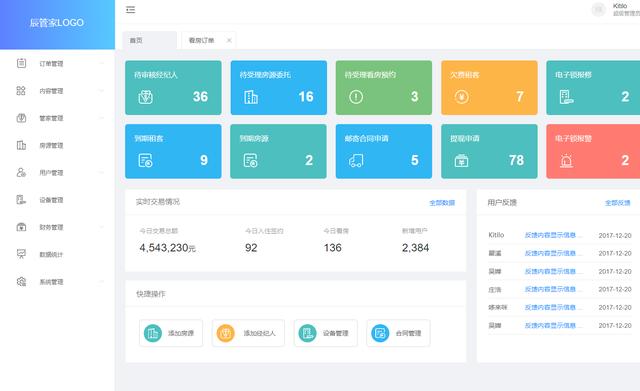Click the 添加房源 quick action button
The width and height of the screenshot is (640, 391).
pos(171,333)
